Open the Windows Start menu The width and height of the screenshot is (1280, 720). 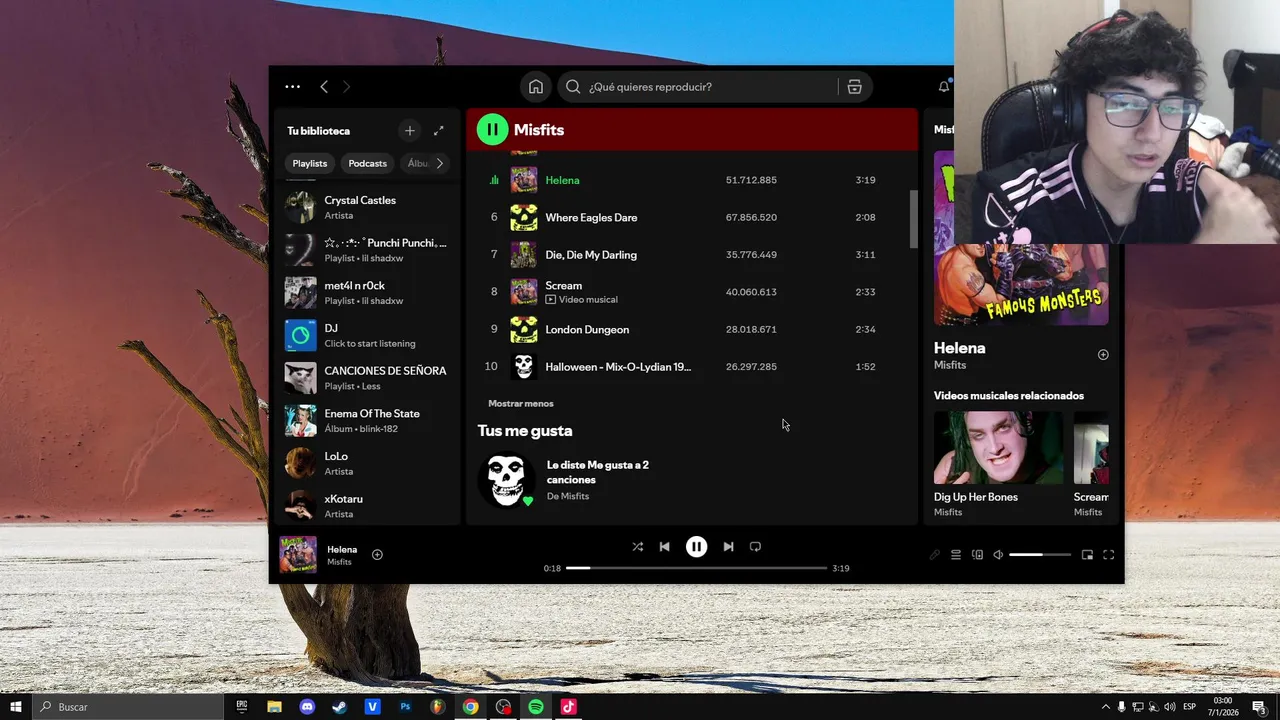[16, 707]
